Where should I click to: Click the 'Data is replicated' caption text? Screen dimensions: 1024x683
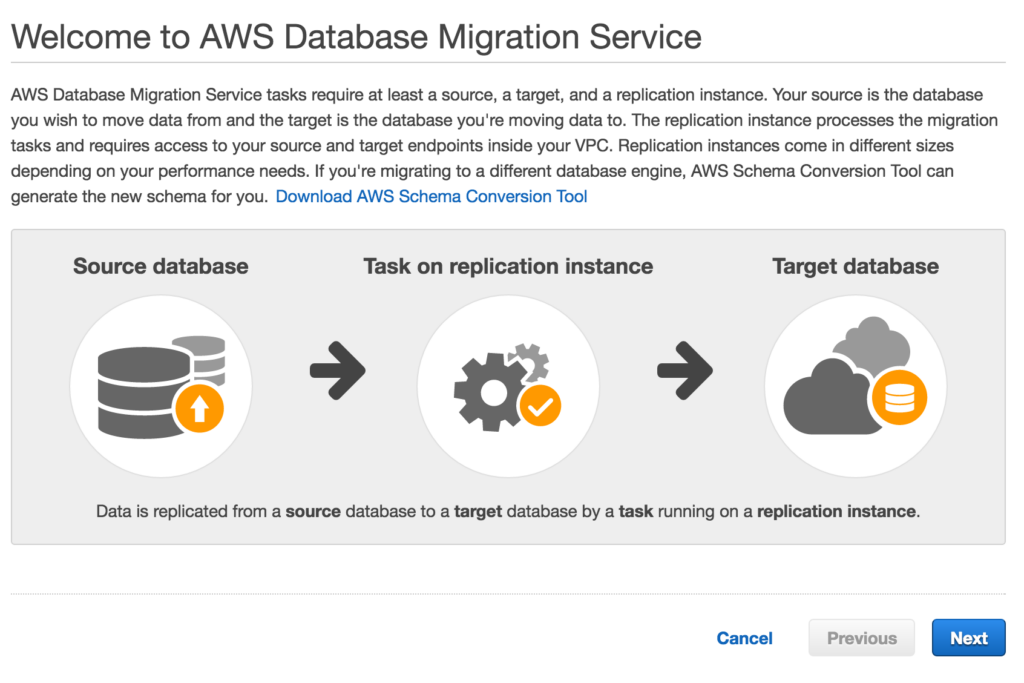(x=508, y=511)
